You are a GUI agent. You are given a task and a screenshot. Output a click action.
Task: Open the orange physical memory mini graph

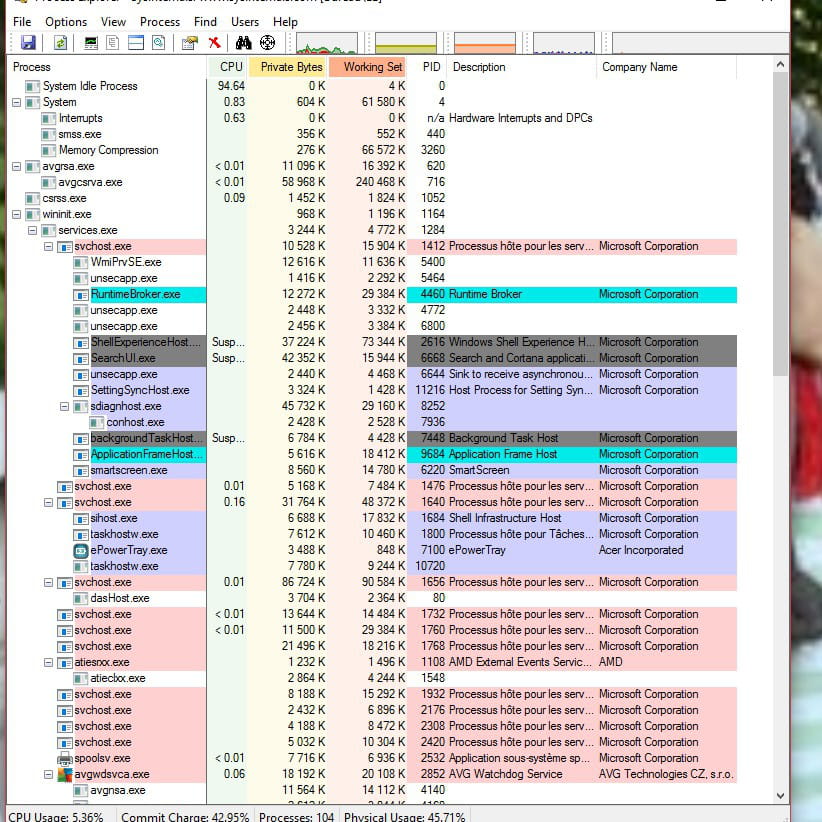click(485, 44)
